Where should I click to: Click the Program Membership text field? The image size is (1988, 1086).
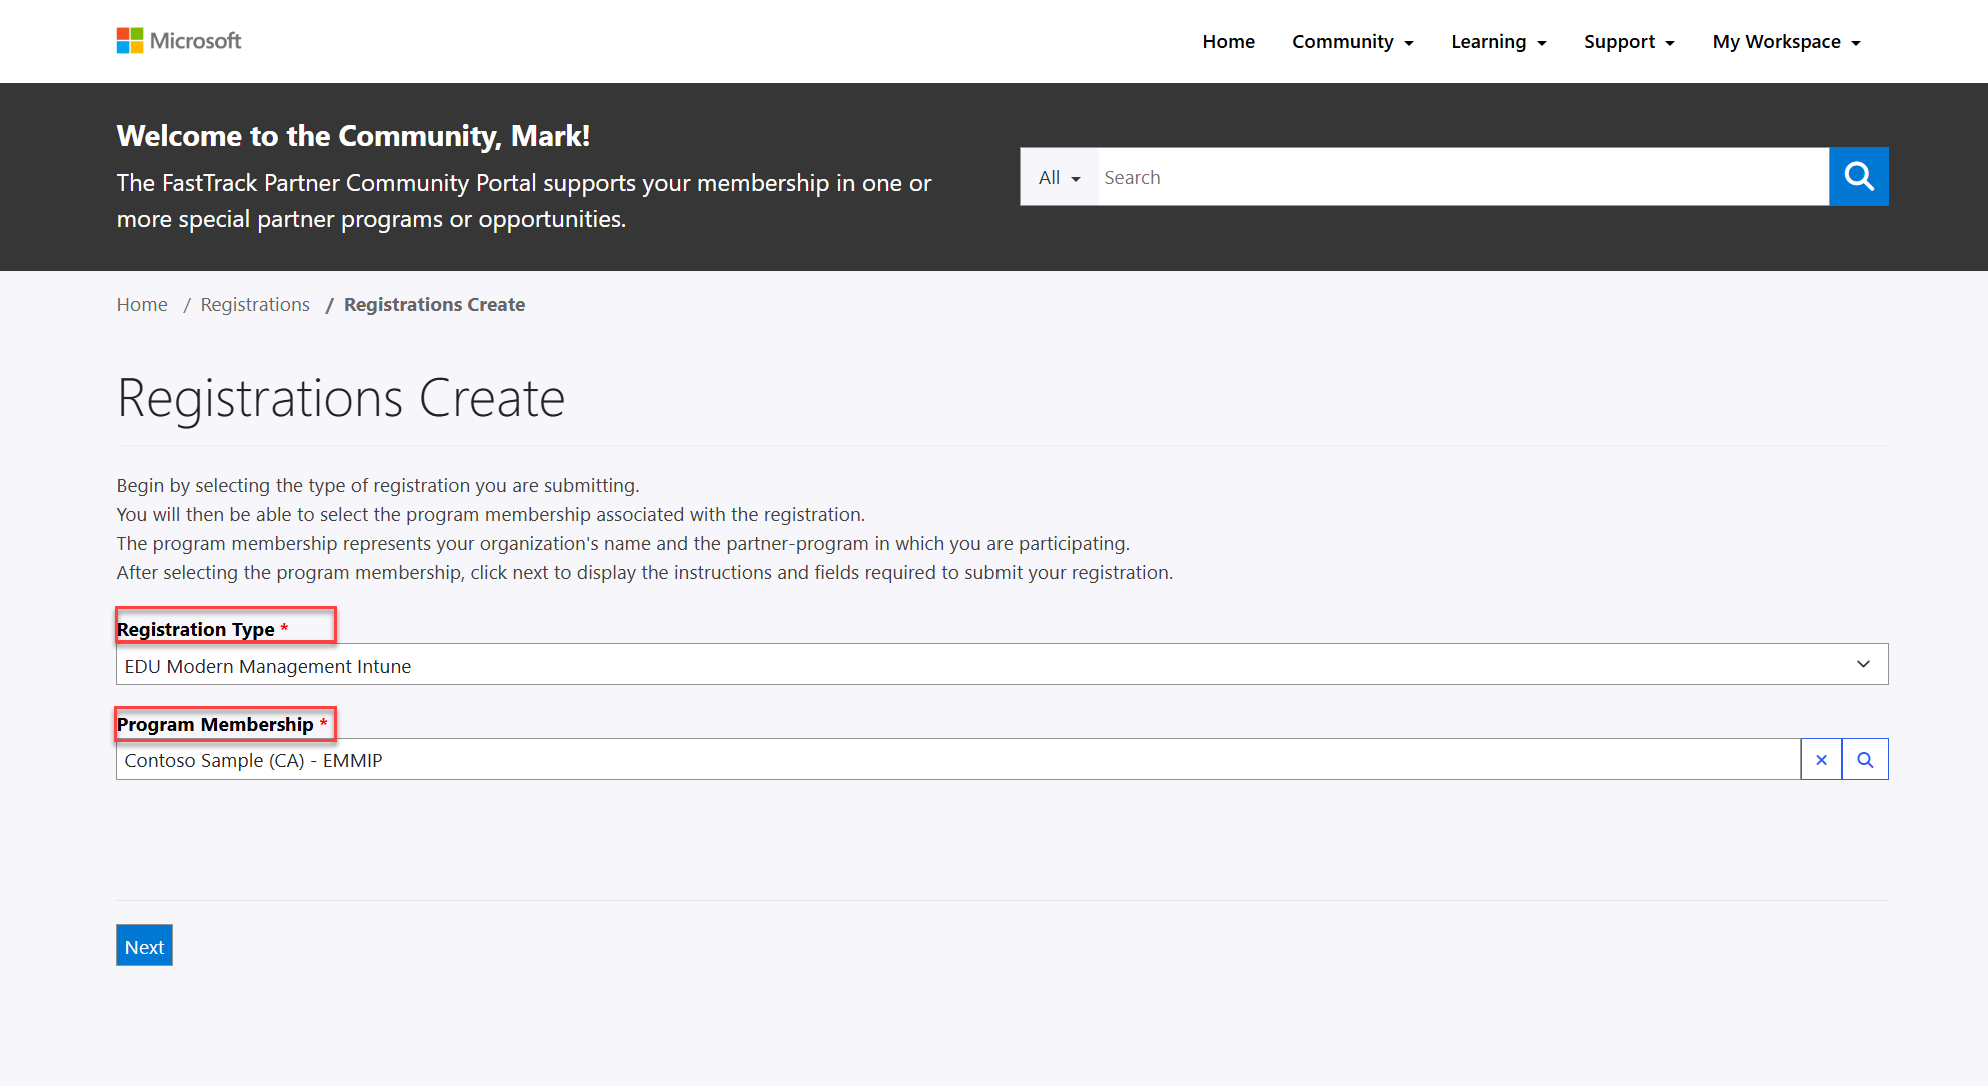(x=958, y=760)
